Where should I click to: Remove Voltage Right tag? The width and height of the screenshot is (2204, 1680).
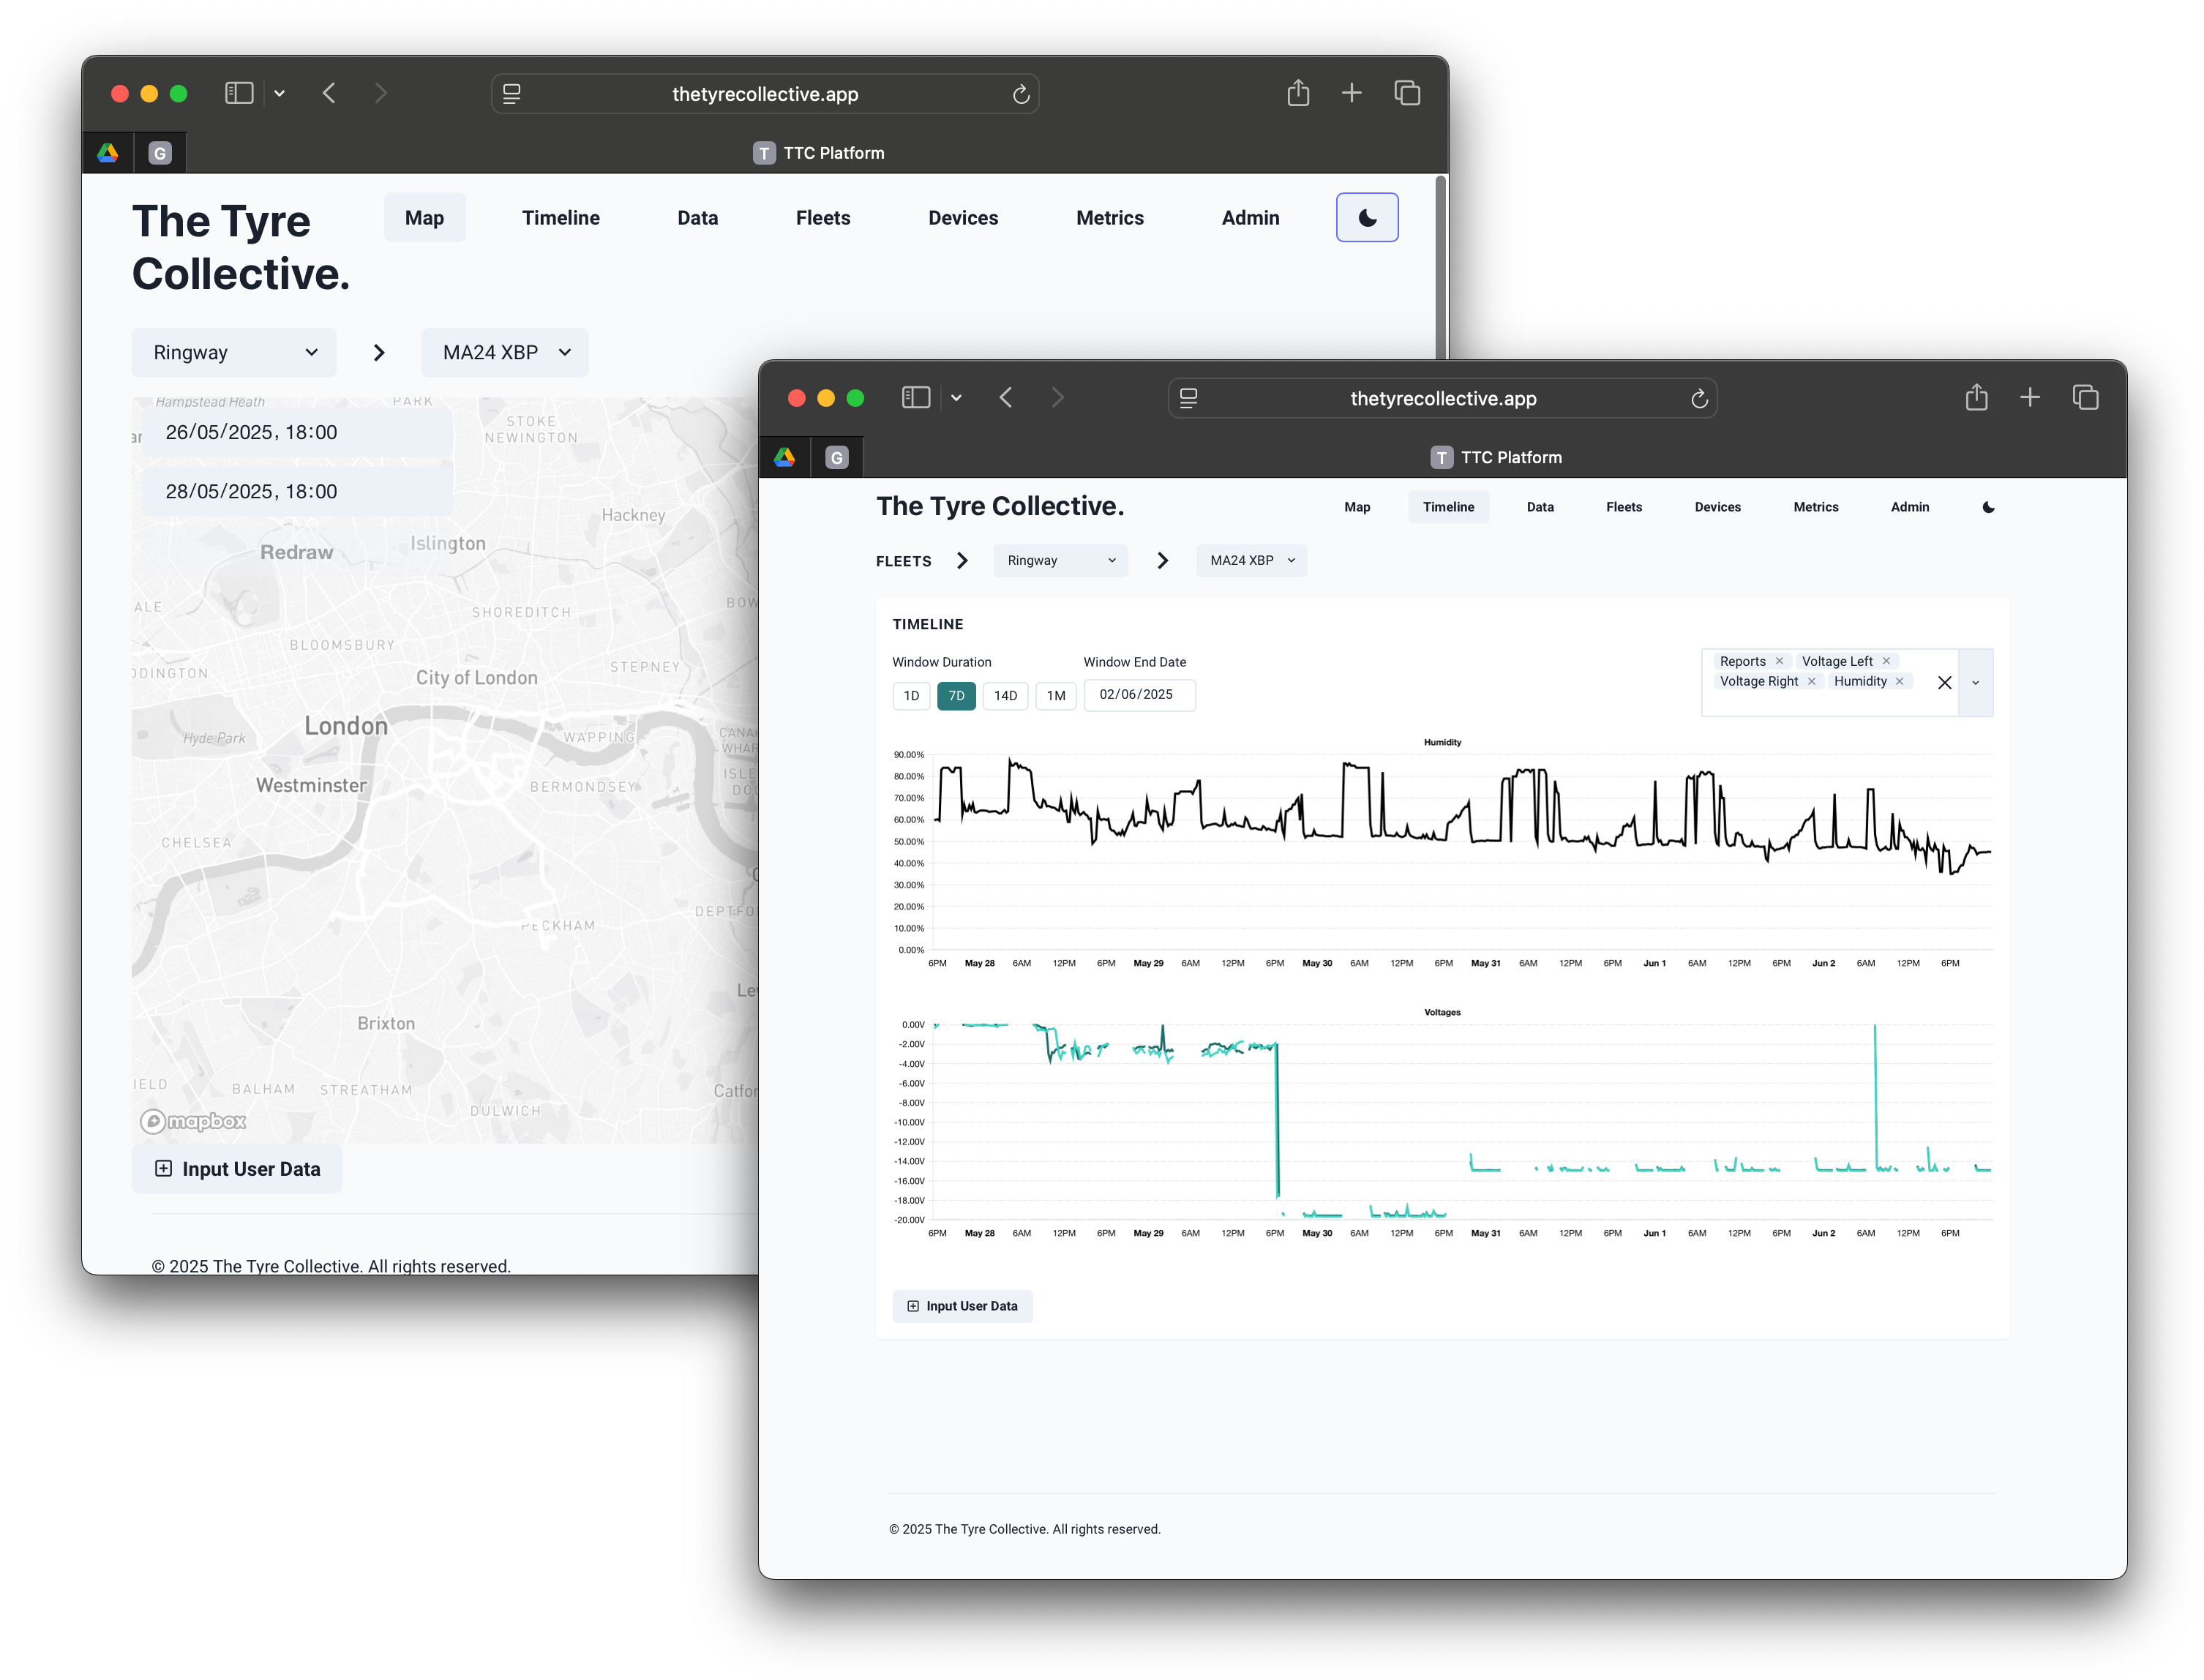pyautogui.click(x=1811, y=681)
